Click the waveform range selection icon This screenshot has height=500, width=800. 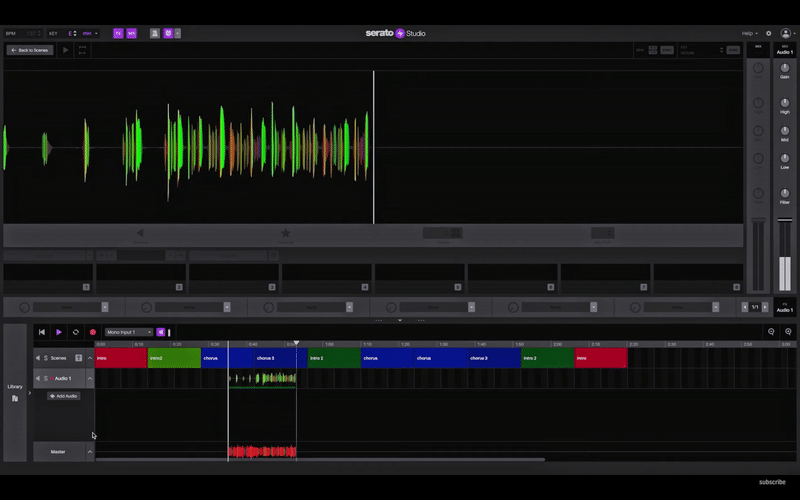pyautogui.click(x=82, y=50)
